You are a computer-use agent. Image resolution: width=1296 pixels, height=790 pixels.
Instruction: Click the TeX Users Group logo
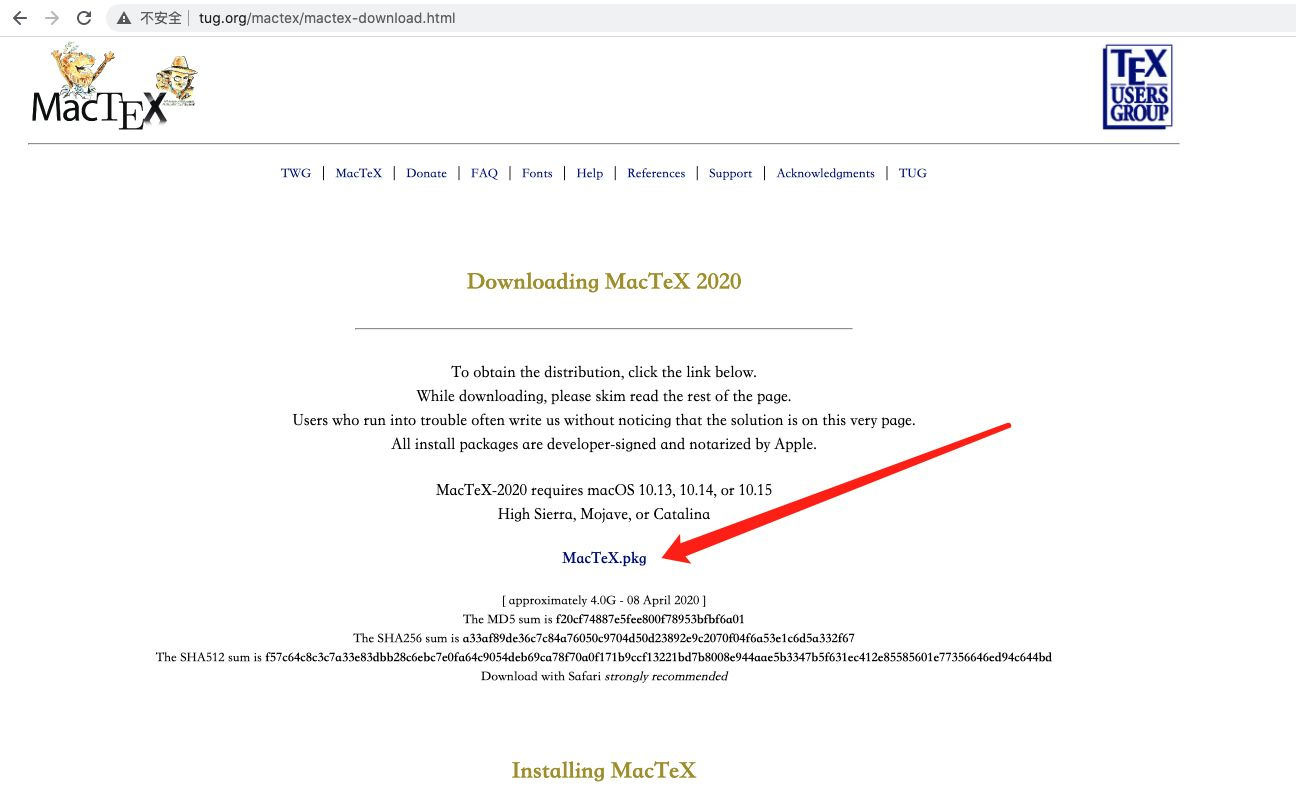point(1137,86)
